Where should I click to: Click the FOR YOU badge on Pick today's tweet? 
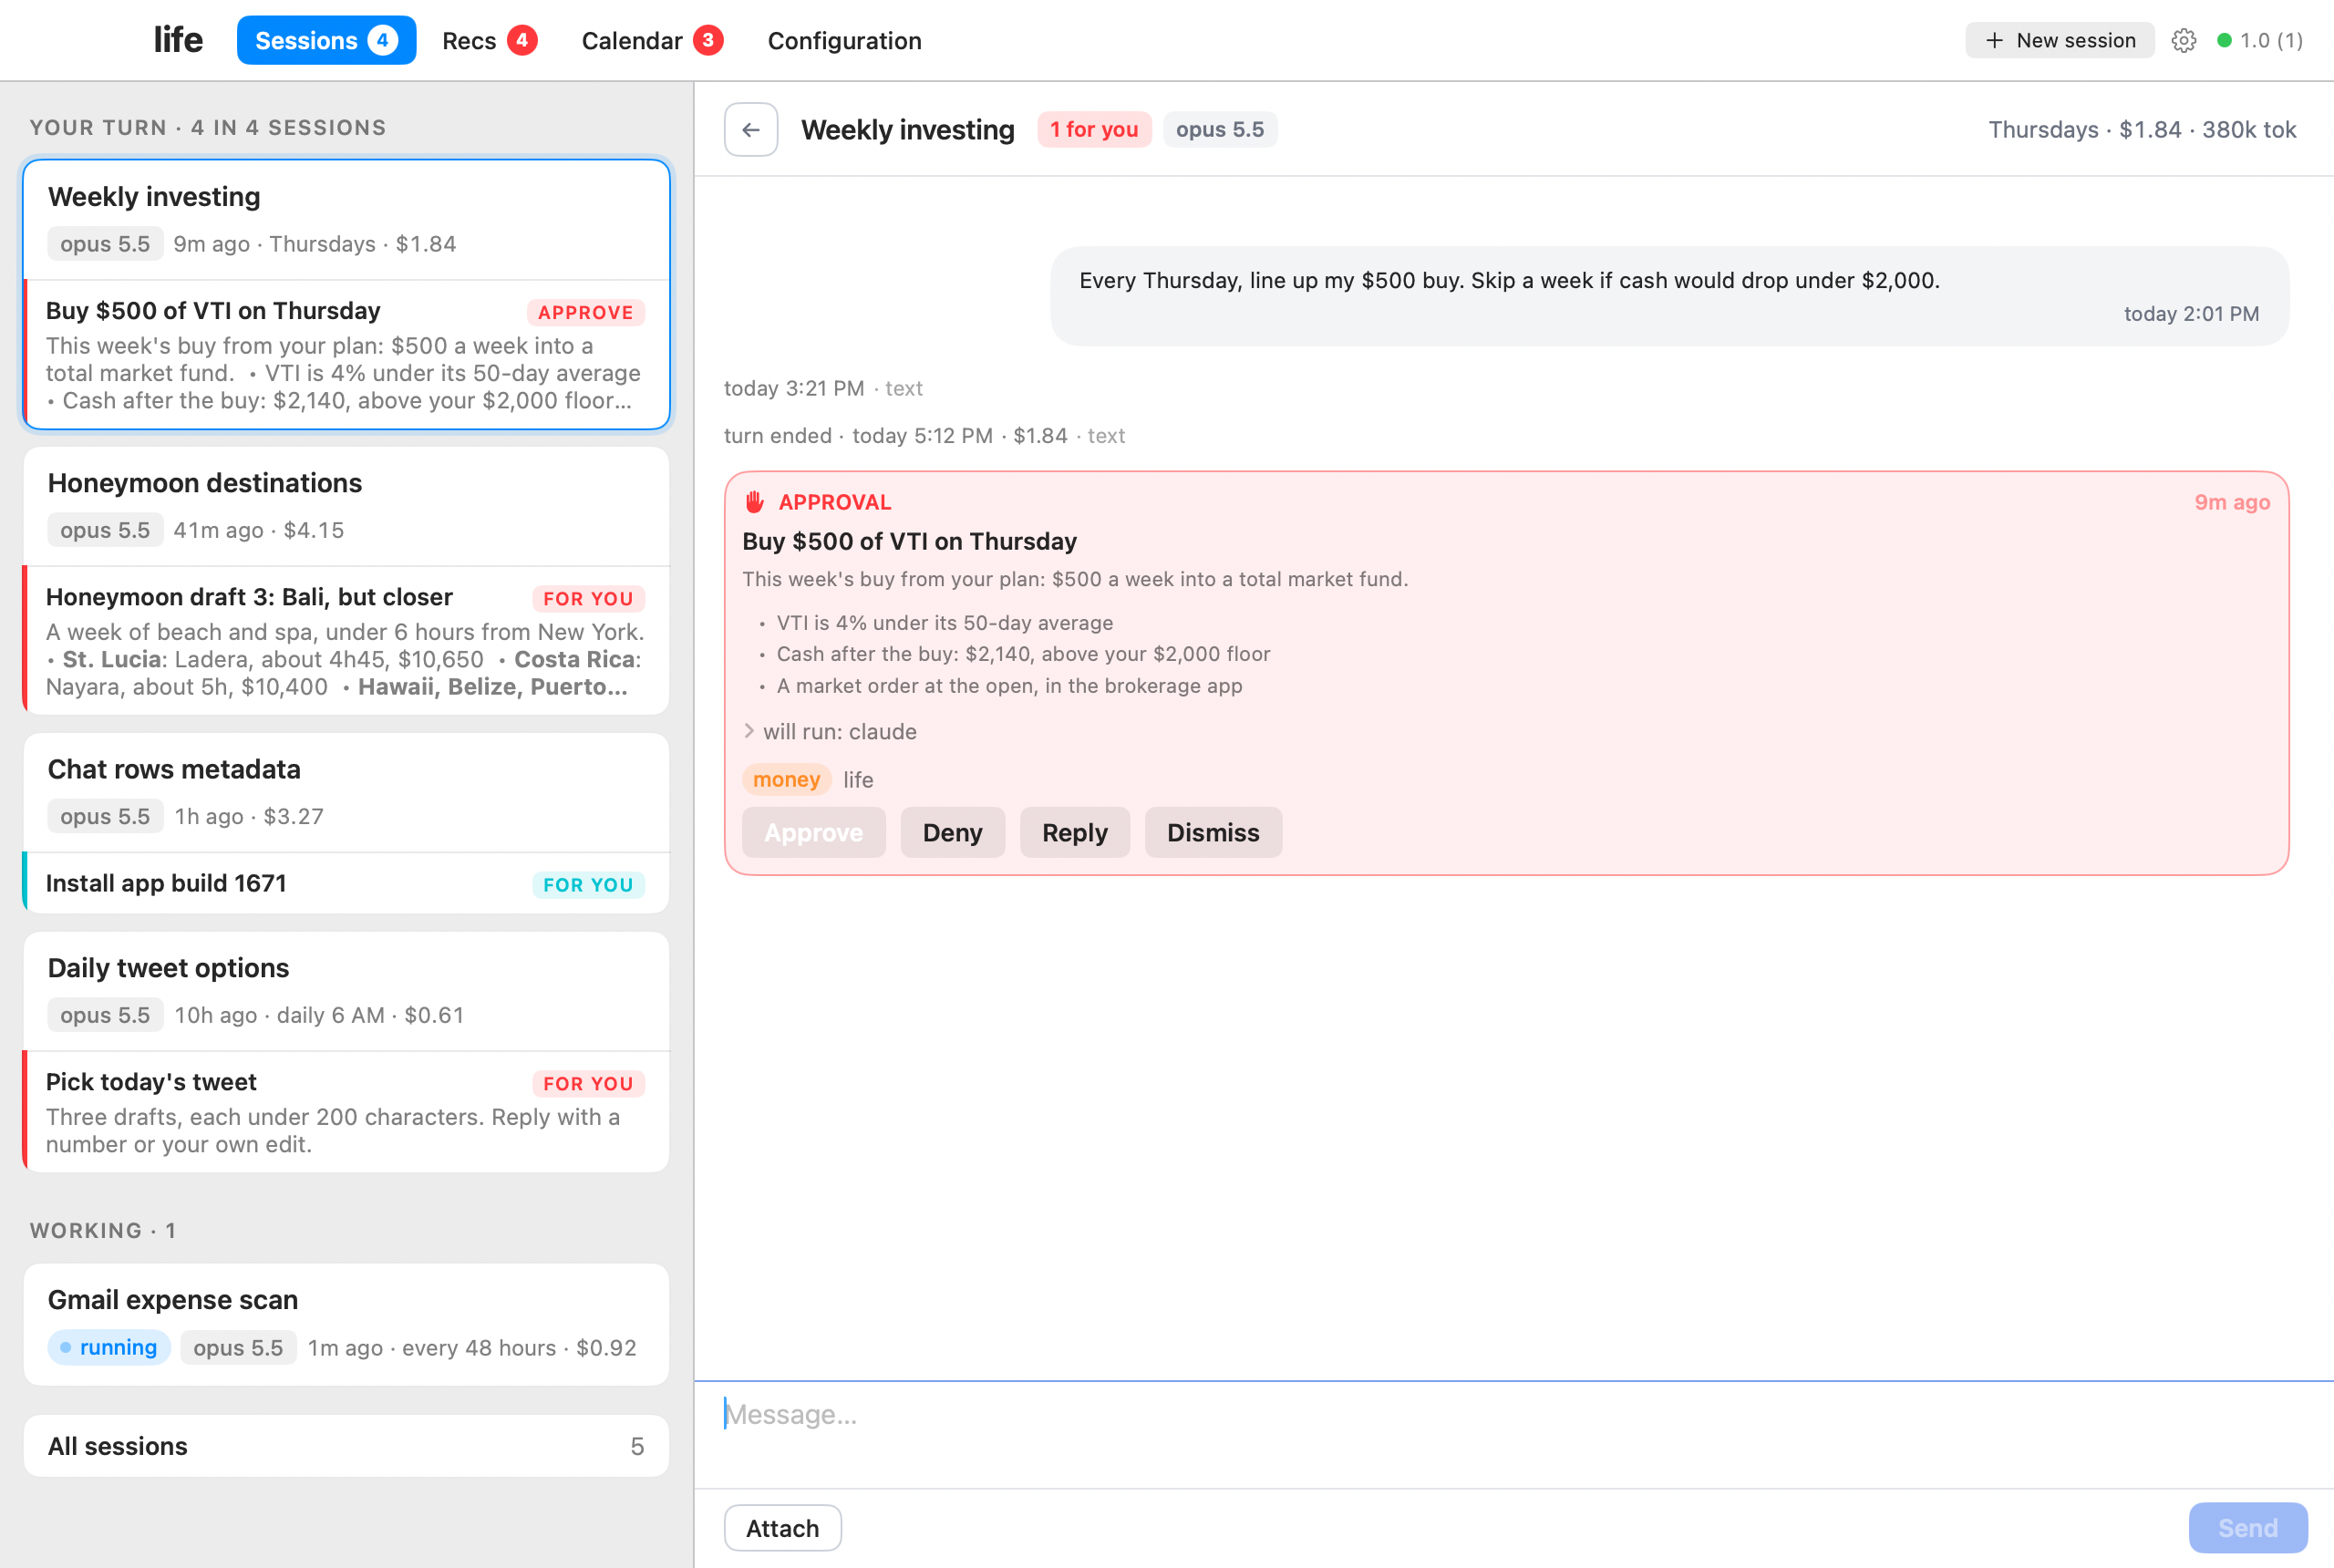click(588, 1084)
